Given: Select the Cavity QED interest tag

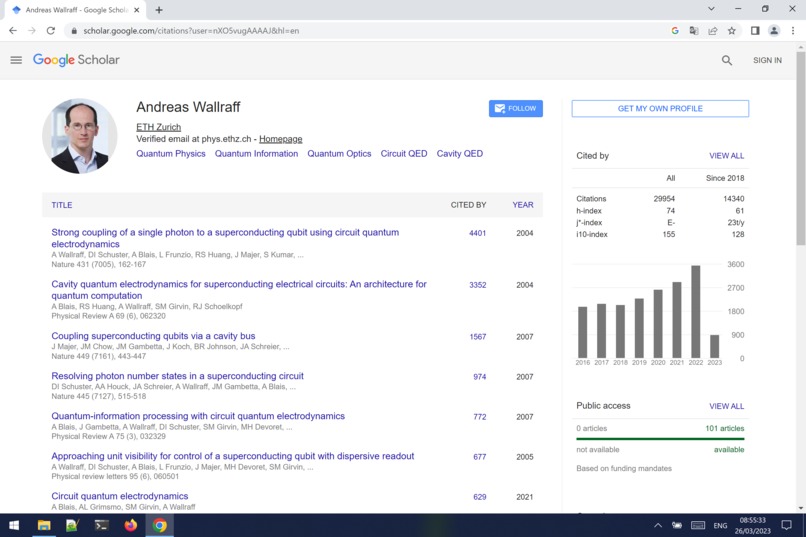Looking at the screenshot, I should pos(460,154).
